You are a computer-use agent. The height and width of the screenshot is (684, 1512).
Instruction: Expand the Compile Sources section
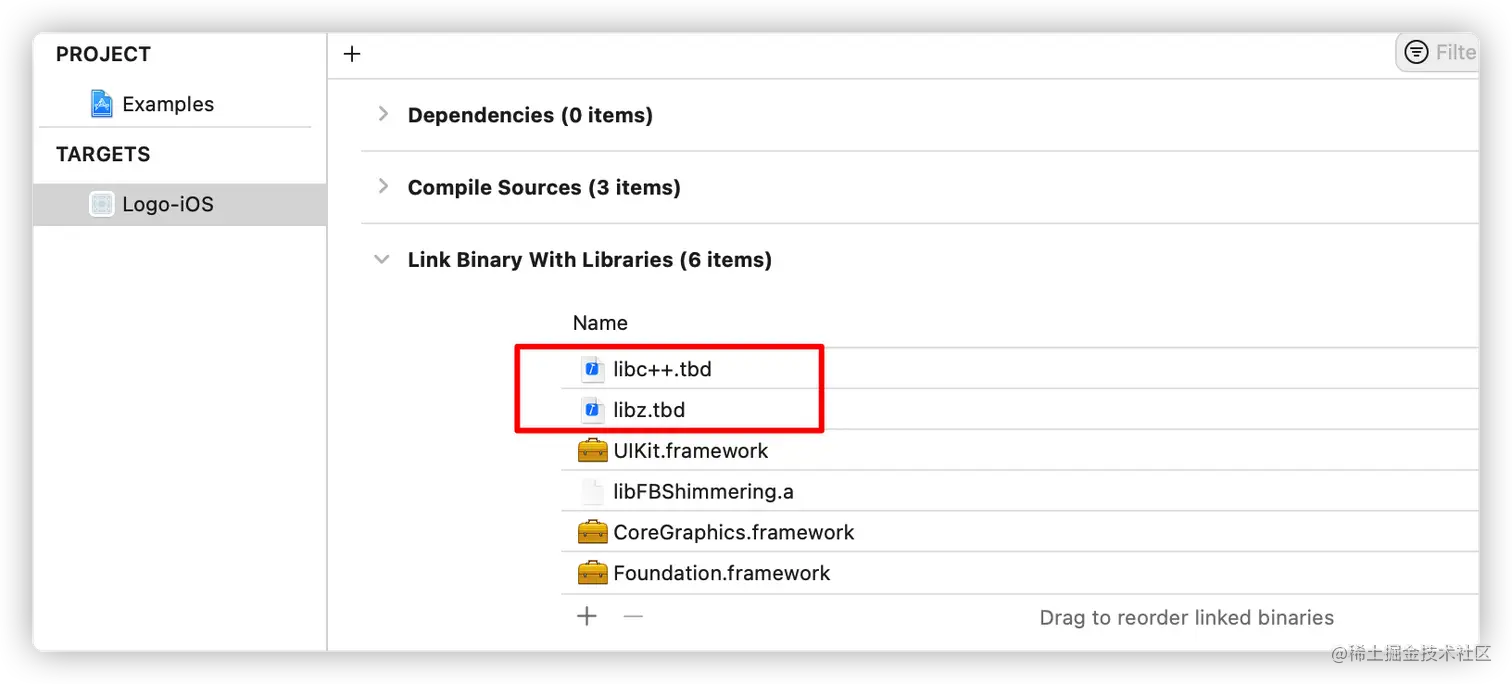[x=382, y=187]
